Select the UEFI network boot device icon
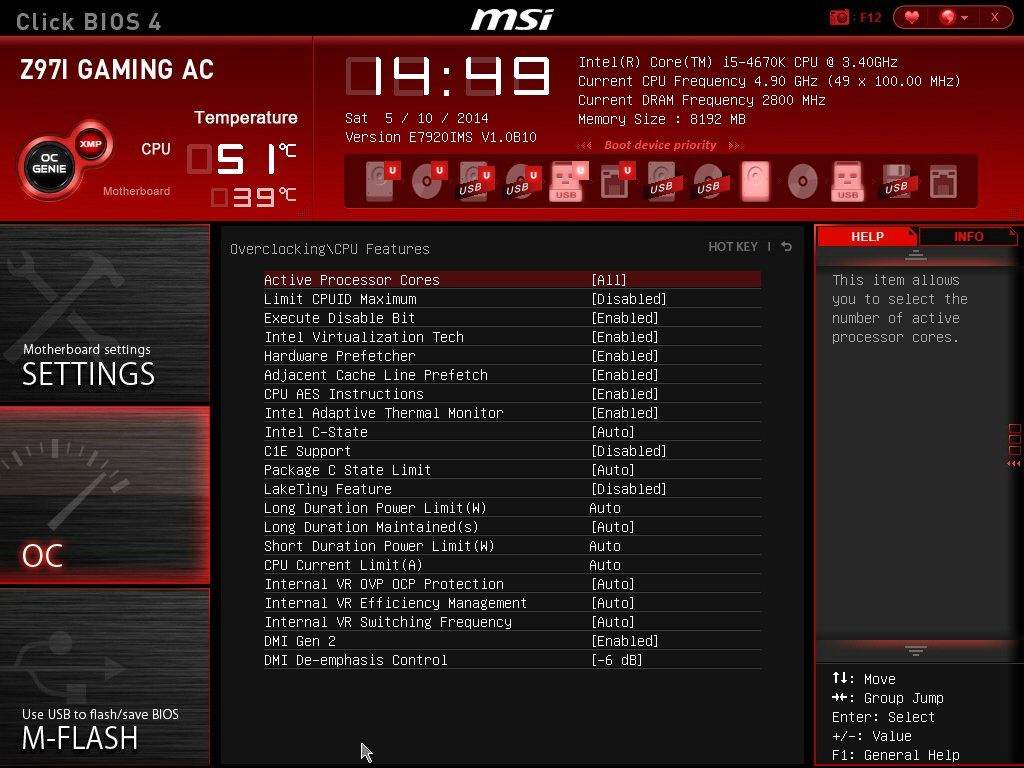The width and height of the screenshot is (1024, 768). (616, 181)
